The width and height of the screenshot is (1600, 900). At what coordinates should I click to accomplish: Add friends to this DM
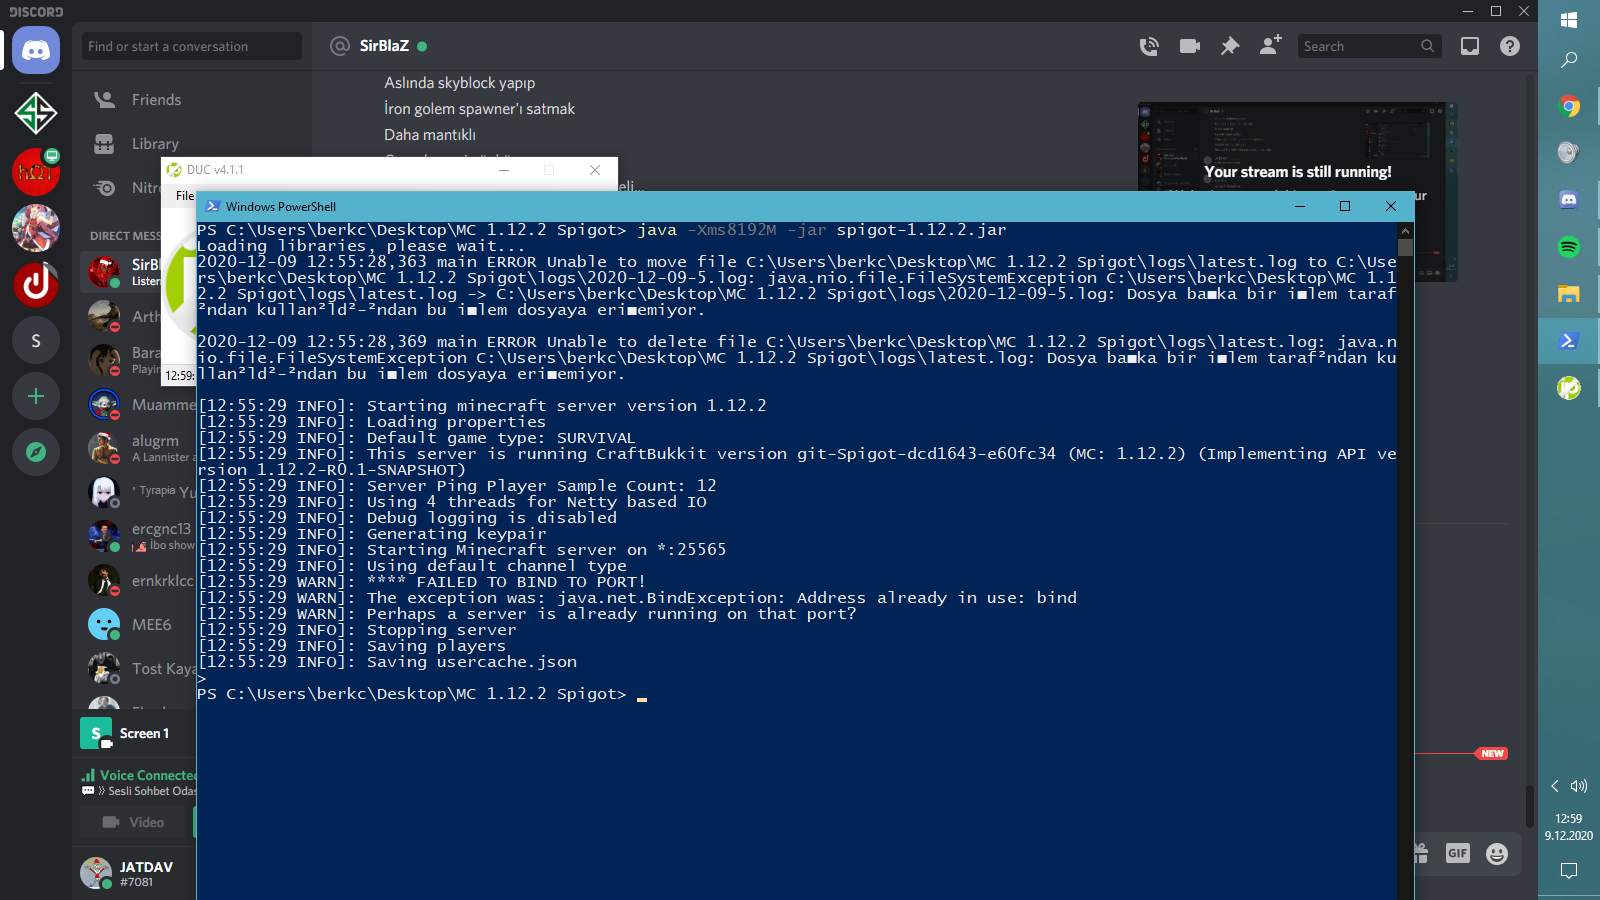click(x=1270, y=45)
